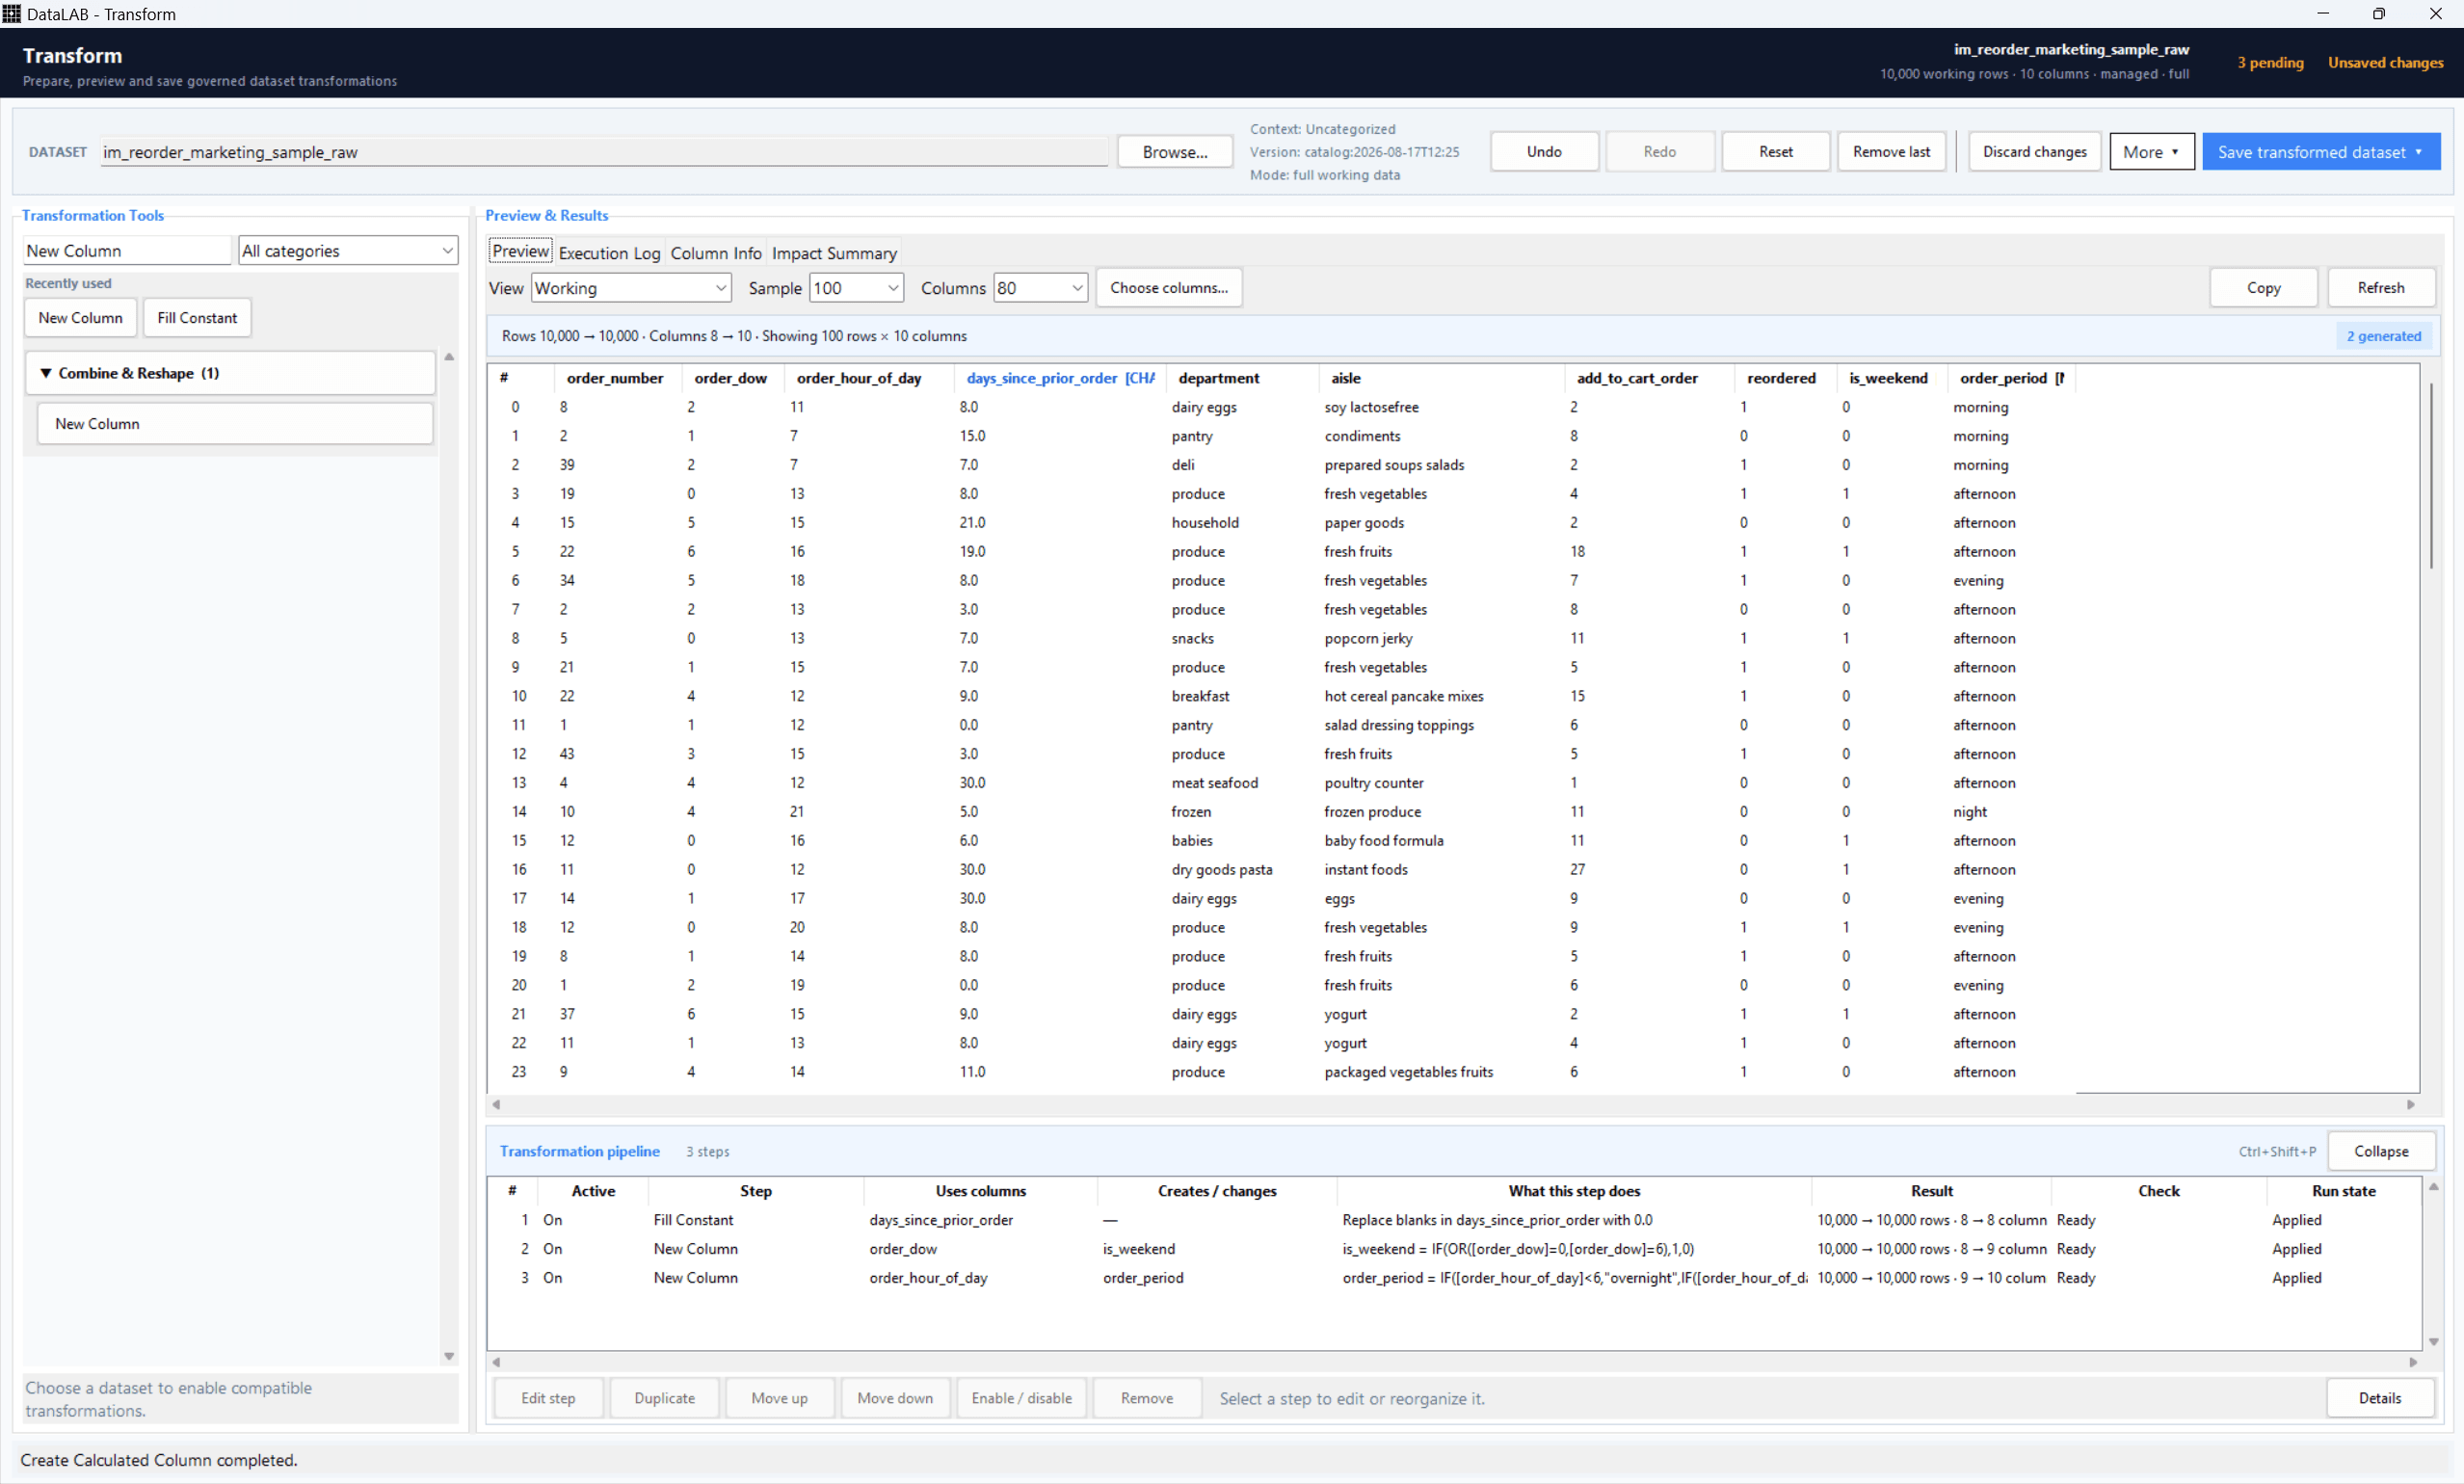The height and width of the screenshot is (1484, 2464).
Task: Select recently used New Column tool
Action: 80,318
